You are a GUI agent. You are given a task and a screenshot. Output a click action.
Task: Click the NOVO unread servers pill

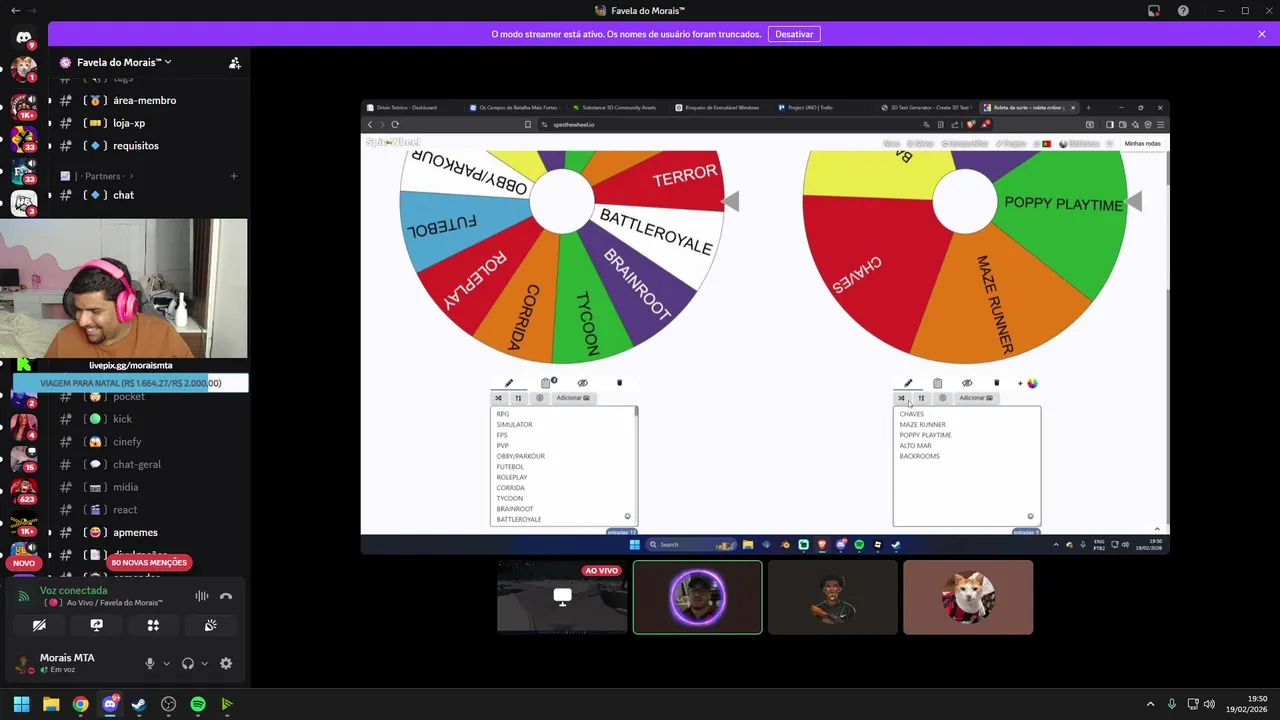[x=24, y=563]
